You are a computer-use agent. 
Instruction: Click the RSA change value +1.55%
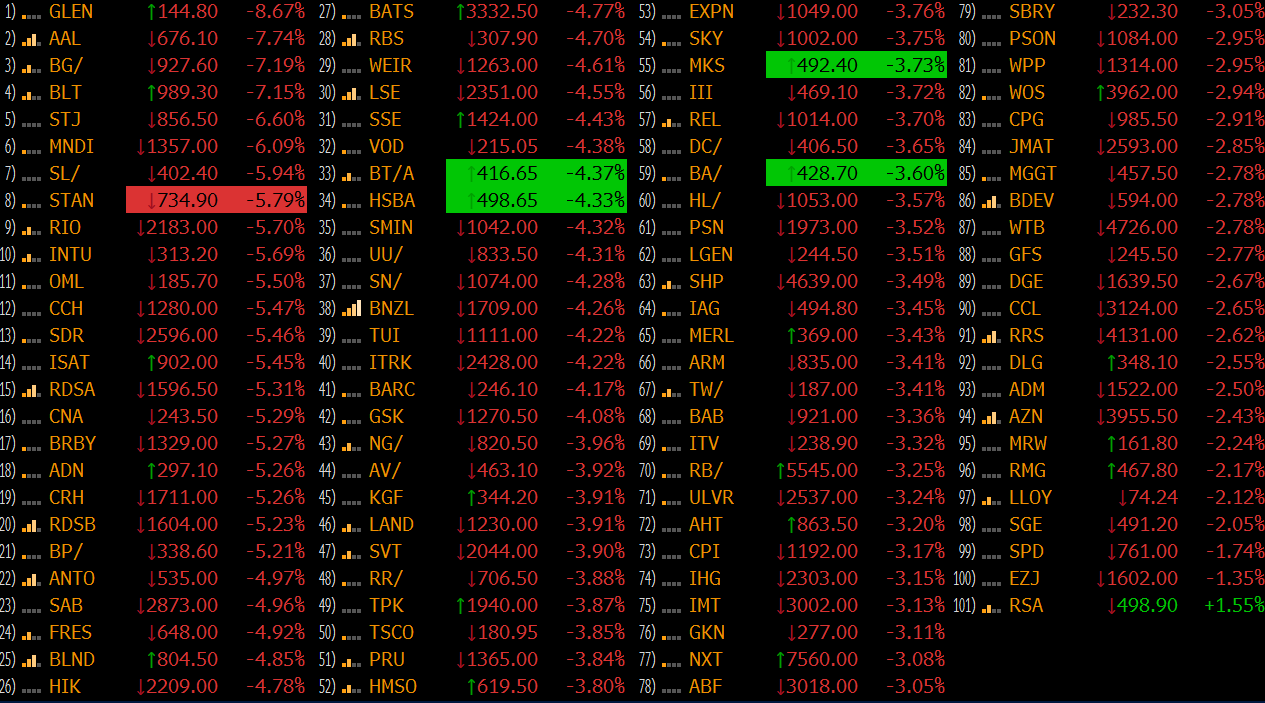click(1235, 605)
